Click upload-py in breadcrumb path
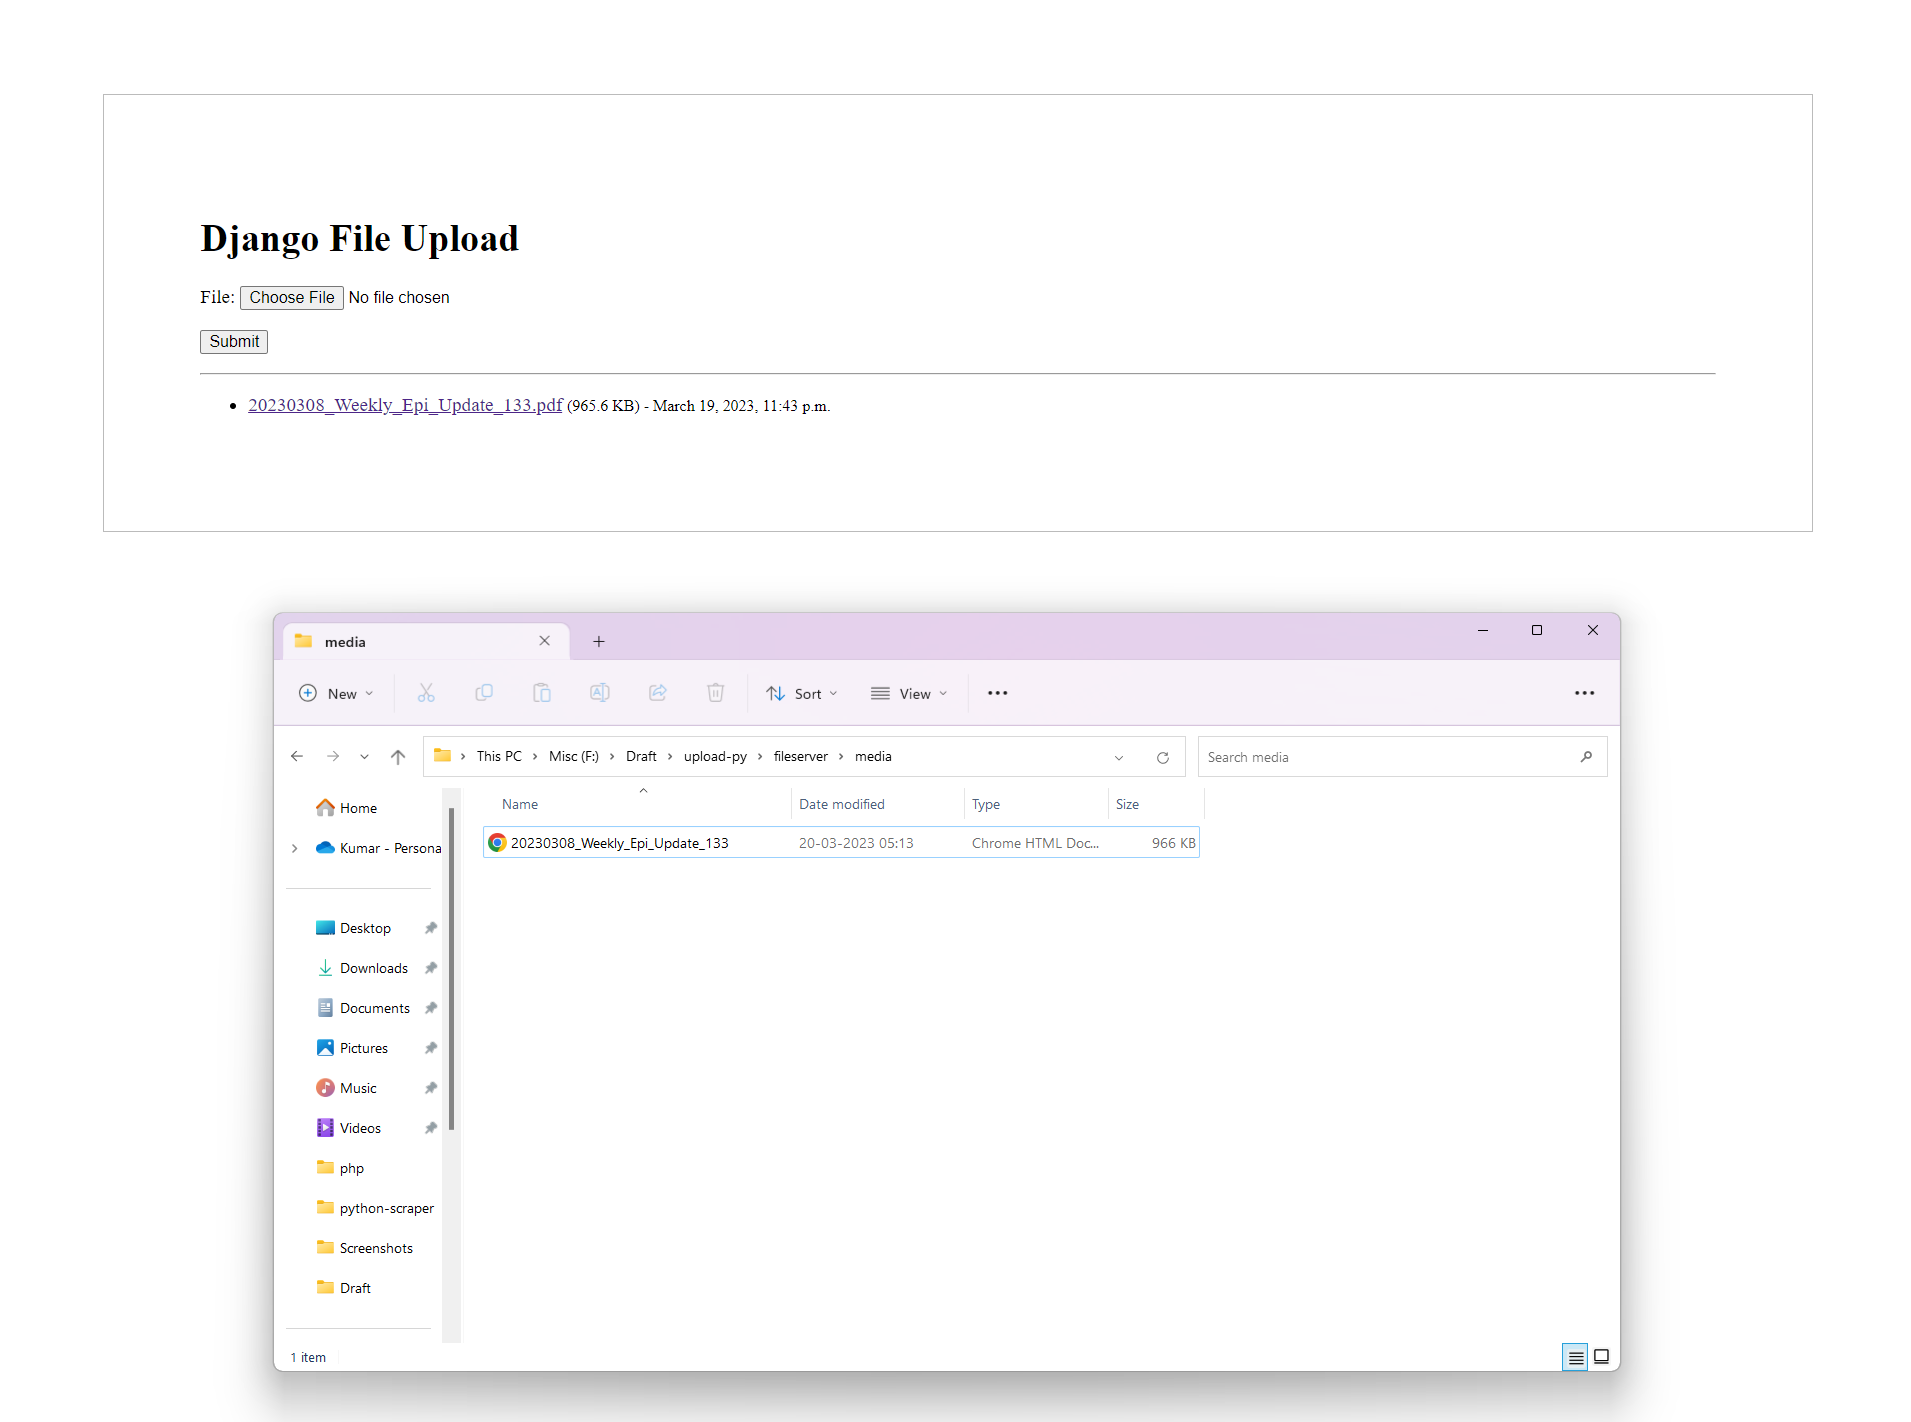This screenshot has width=1911, height=1422. pyautogui.click(x=715, y=757)
